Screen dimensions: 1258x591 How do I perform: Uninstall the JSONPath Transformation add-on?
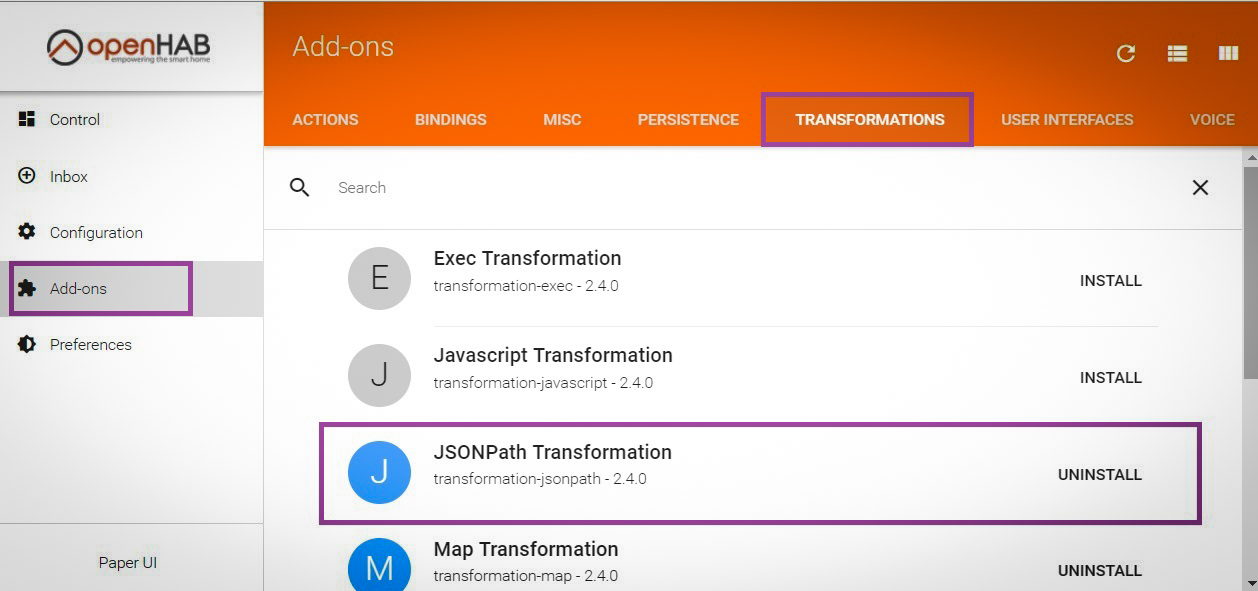pos(1100,475)
